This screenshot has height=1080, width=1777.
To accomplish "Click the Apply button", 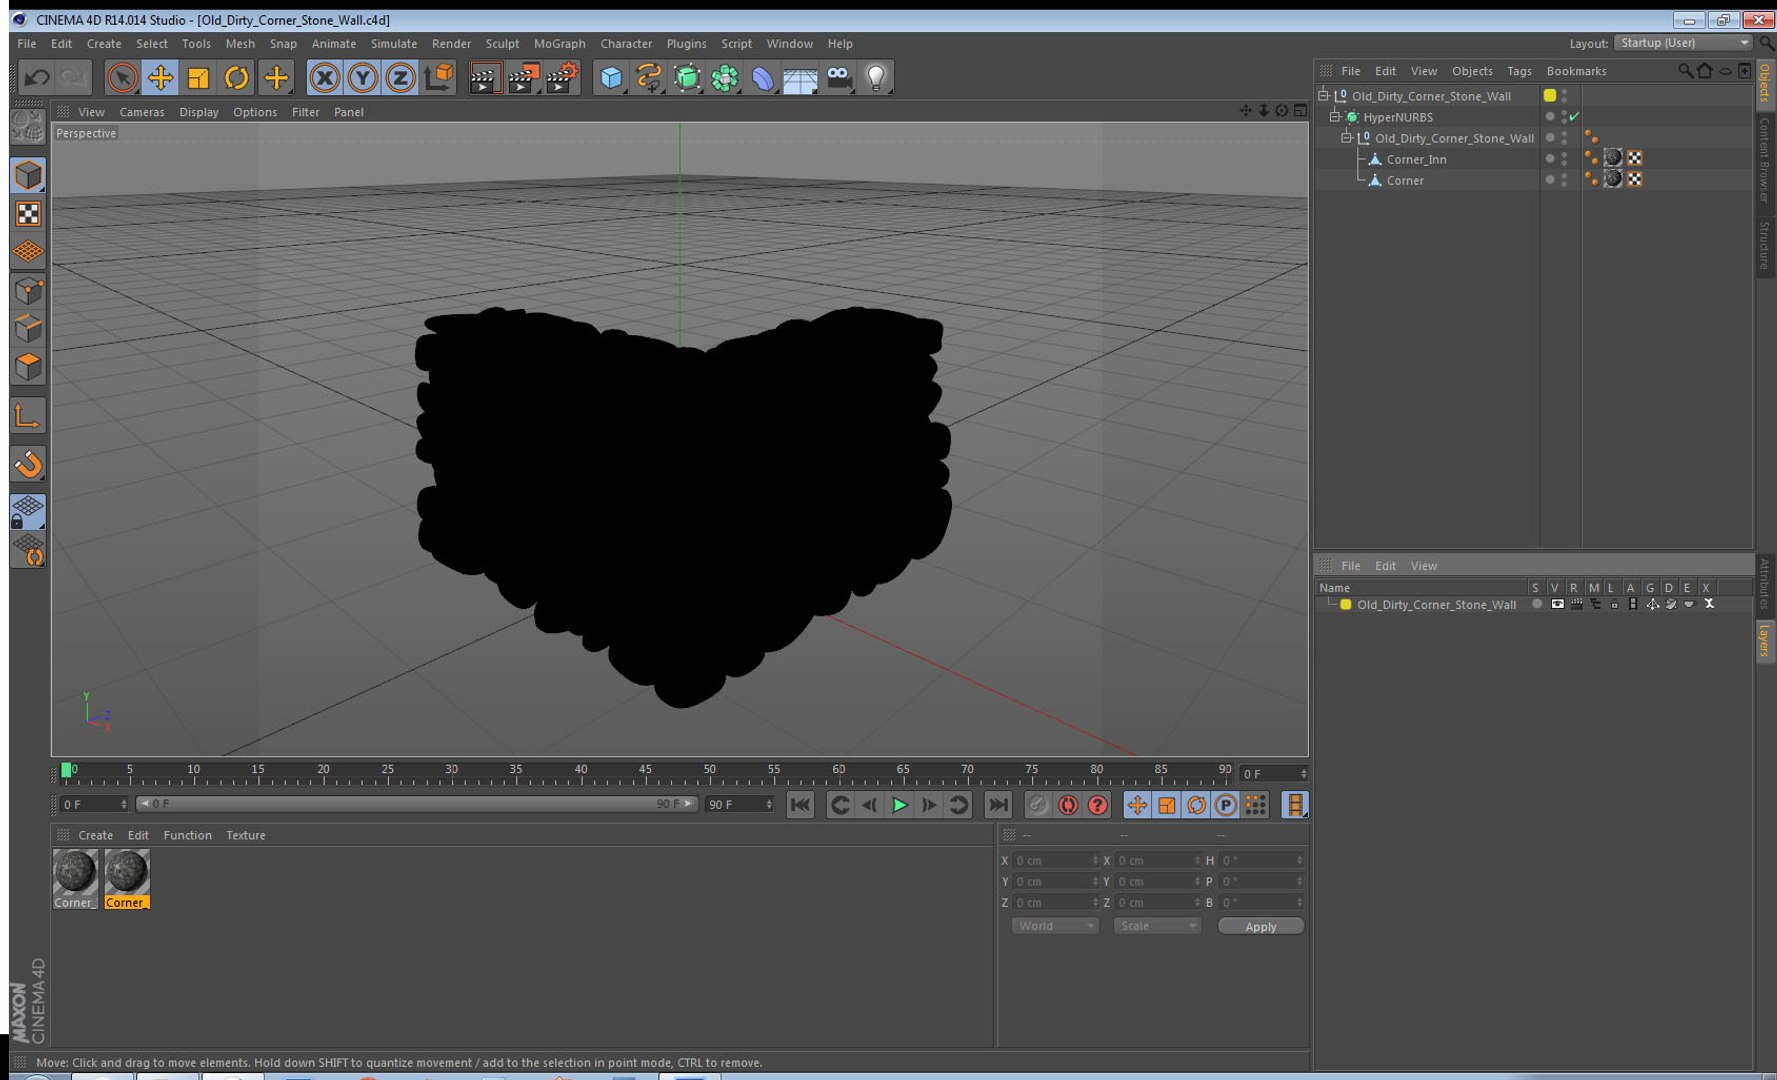I will click(x=1260, y=926).
